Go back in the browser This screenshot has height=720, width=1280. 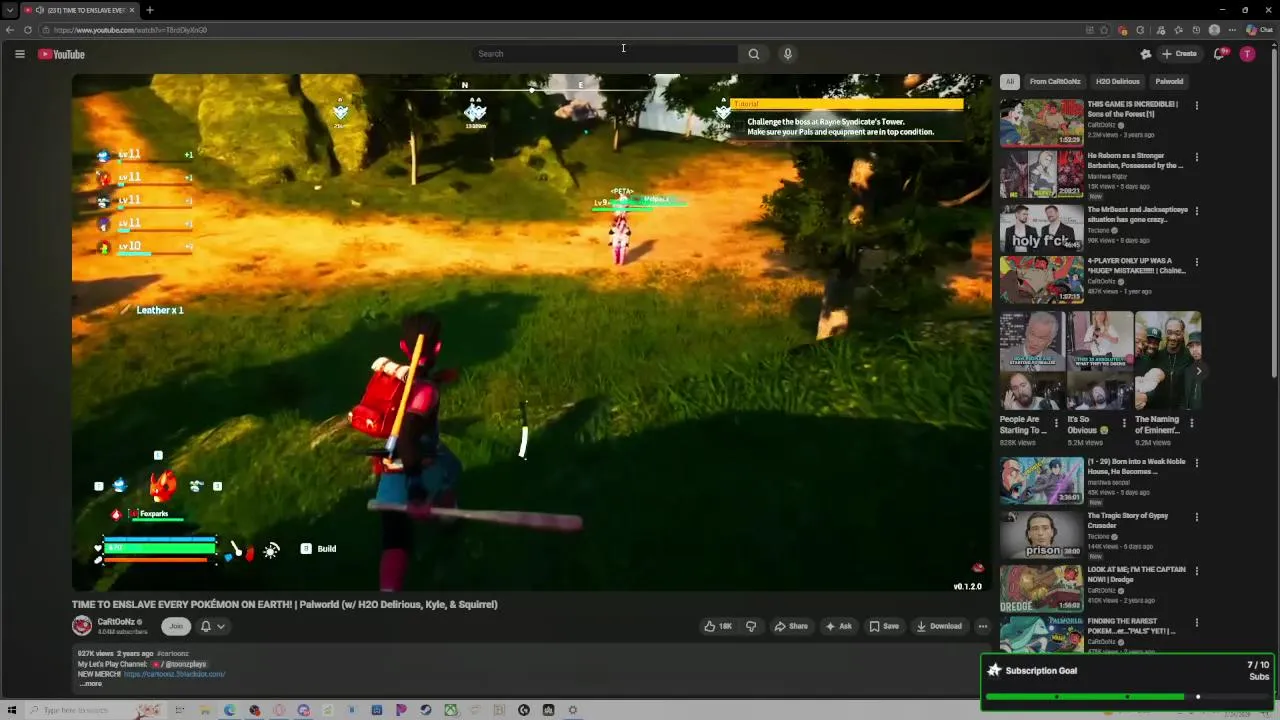(x=10, y=30)
